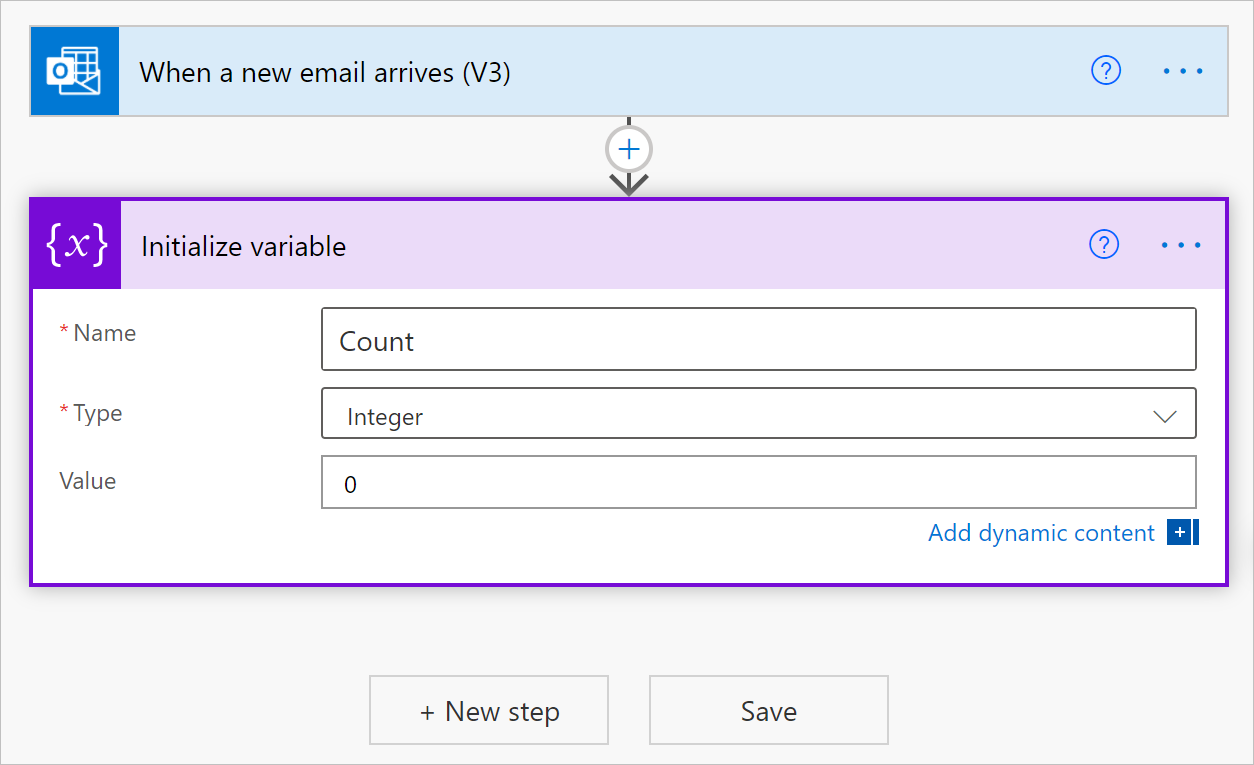1254x765 pixels.
Task: Select the Name field containing Count
Action: click(x=758, y=339)
